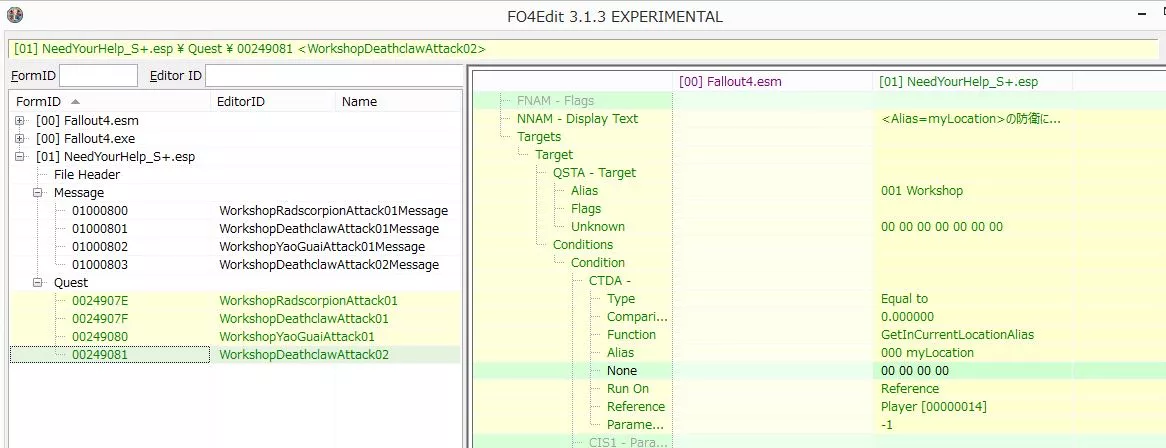Select the WorkshopYaoGuaiAttack01 quest record
Viewport: 1166px width, 448px height.
(297, 337)
